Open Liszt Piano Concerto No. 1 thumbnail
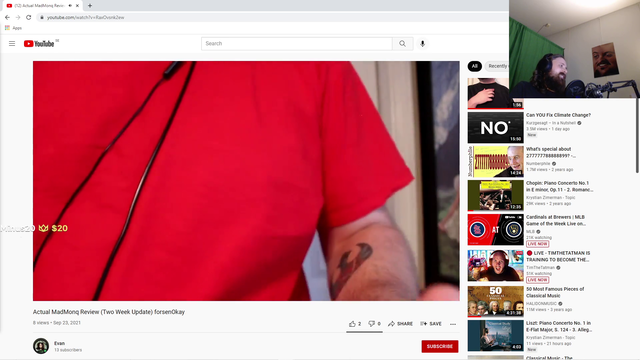Viewport: 640px width, 360px height. [x=496, y=336]
